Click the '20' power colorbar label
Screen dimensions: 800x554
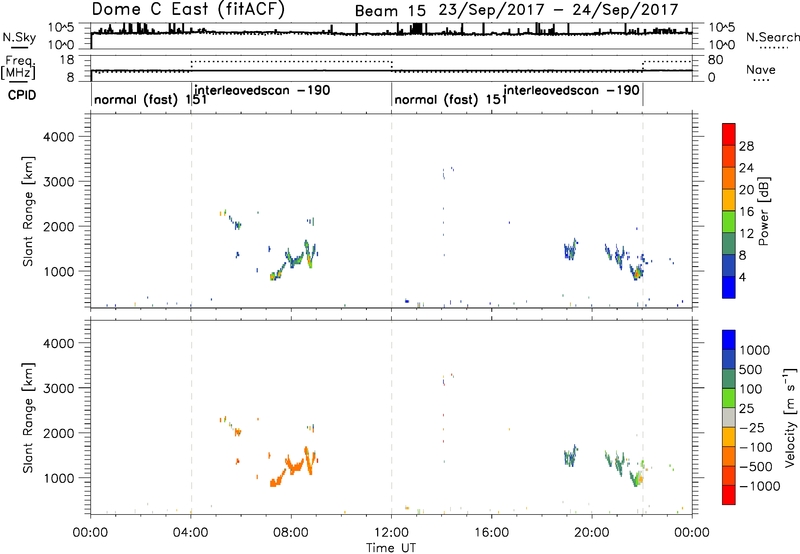[746, 190]
